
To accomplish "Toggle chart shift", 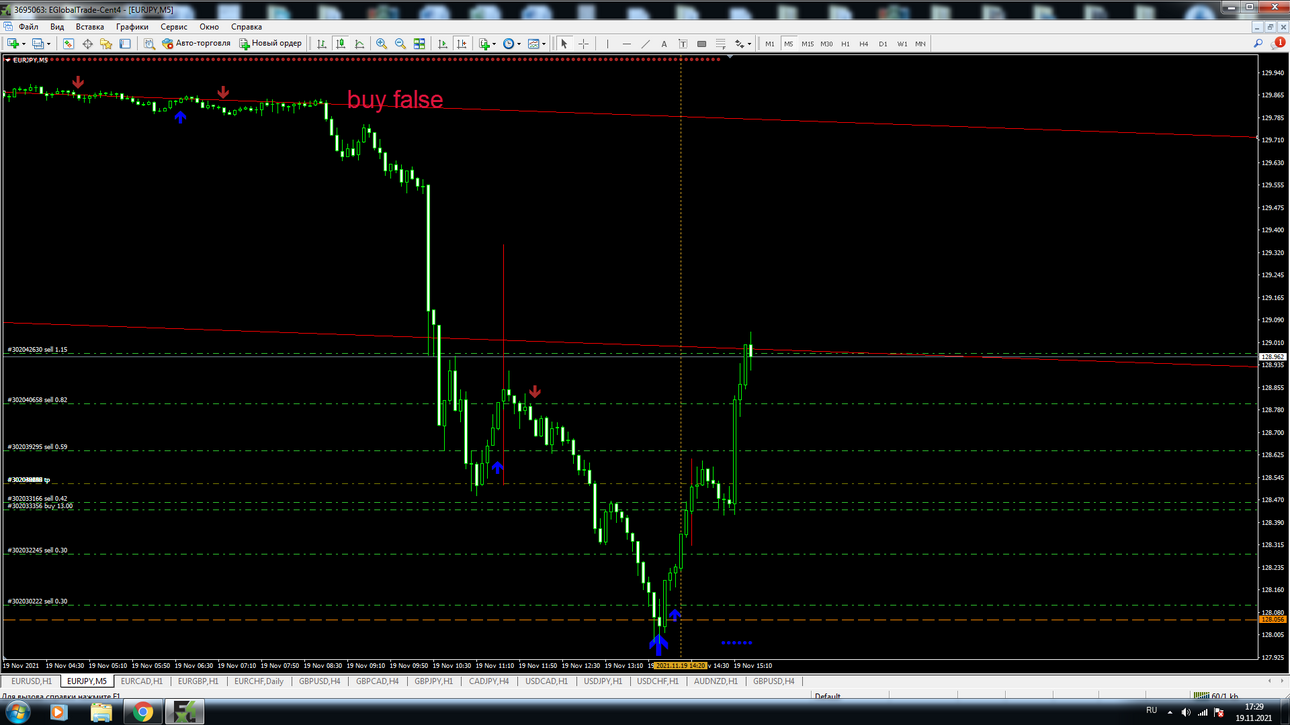I will tap(461, 44).
